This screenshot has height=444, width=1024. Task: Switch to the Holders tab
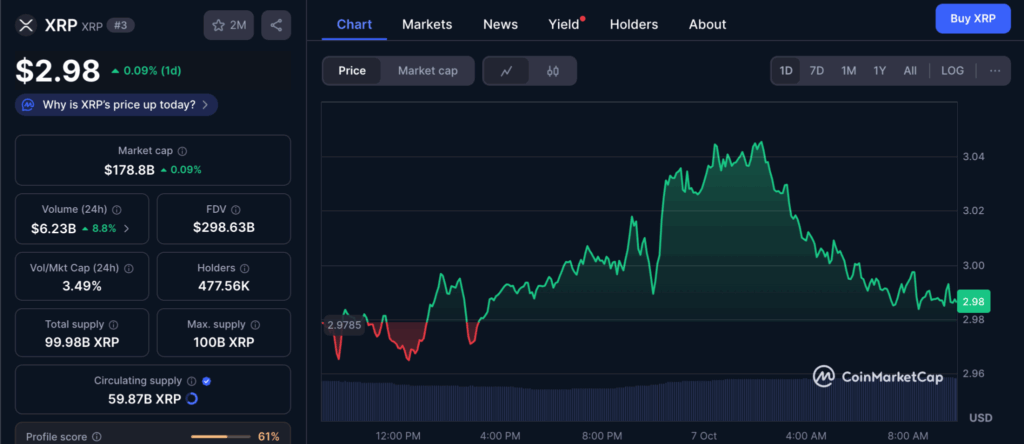[x=634, y=24]
